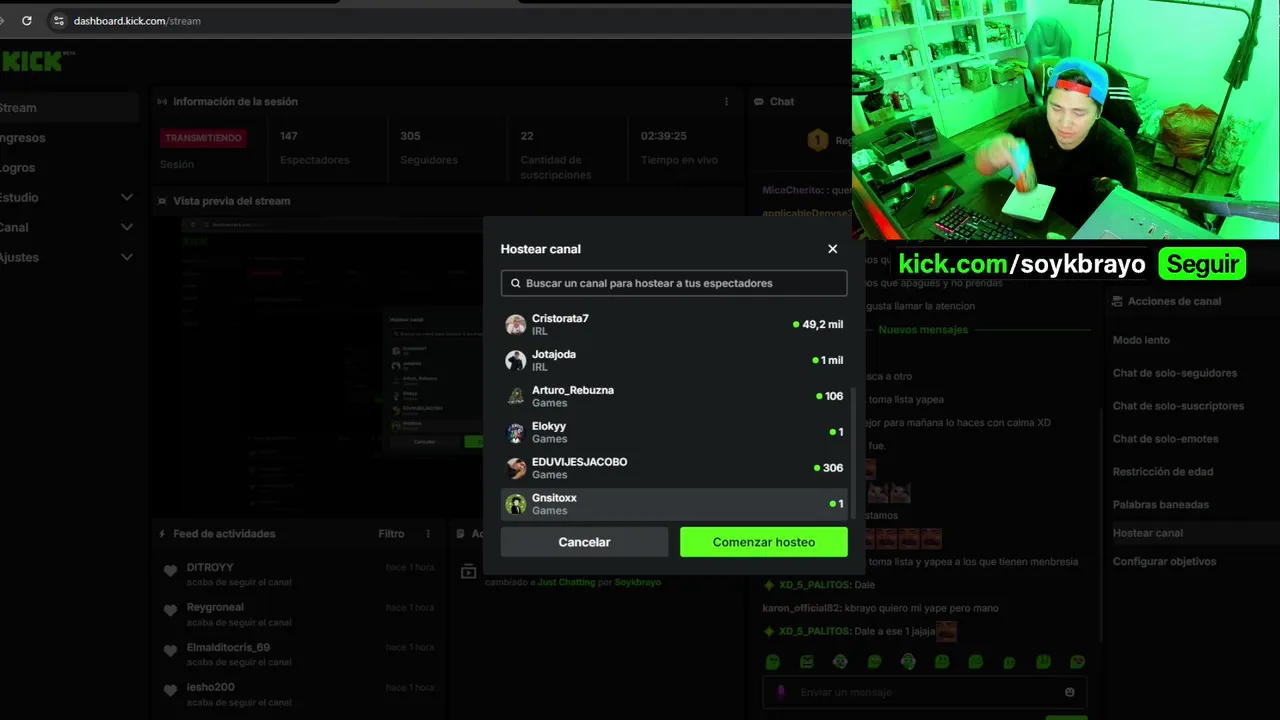1280x720 pixels.
Task: Click the Seguir button on the overlay
Action: pos(1202,264)
